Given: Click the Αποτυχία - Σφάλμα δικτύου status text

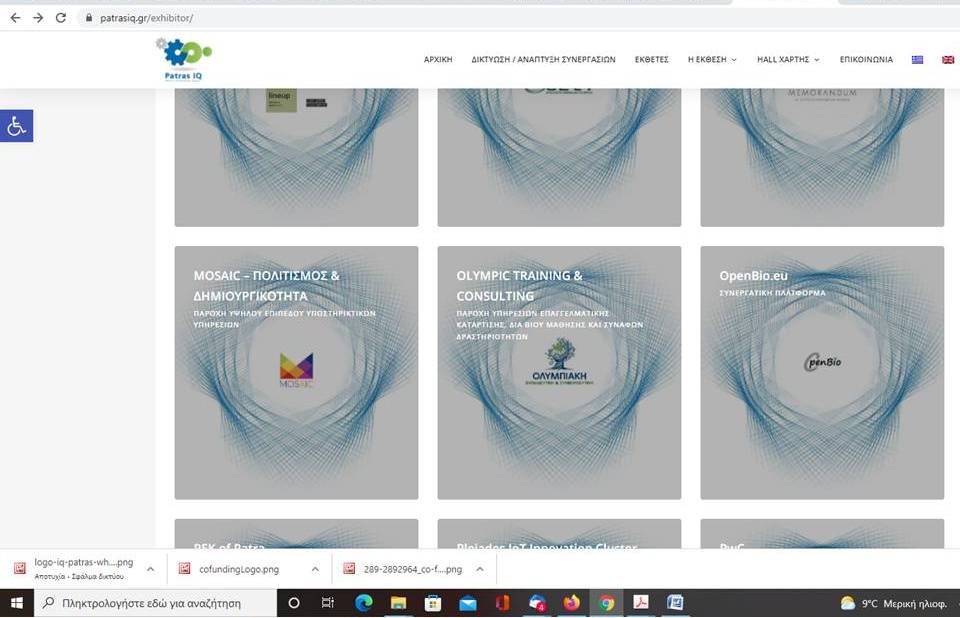Looking at the screenshot, I should (79, 576).
